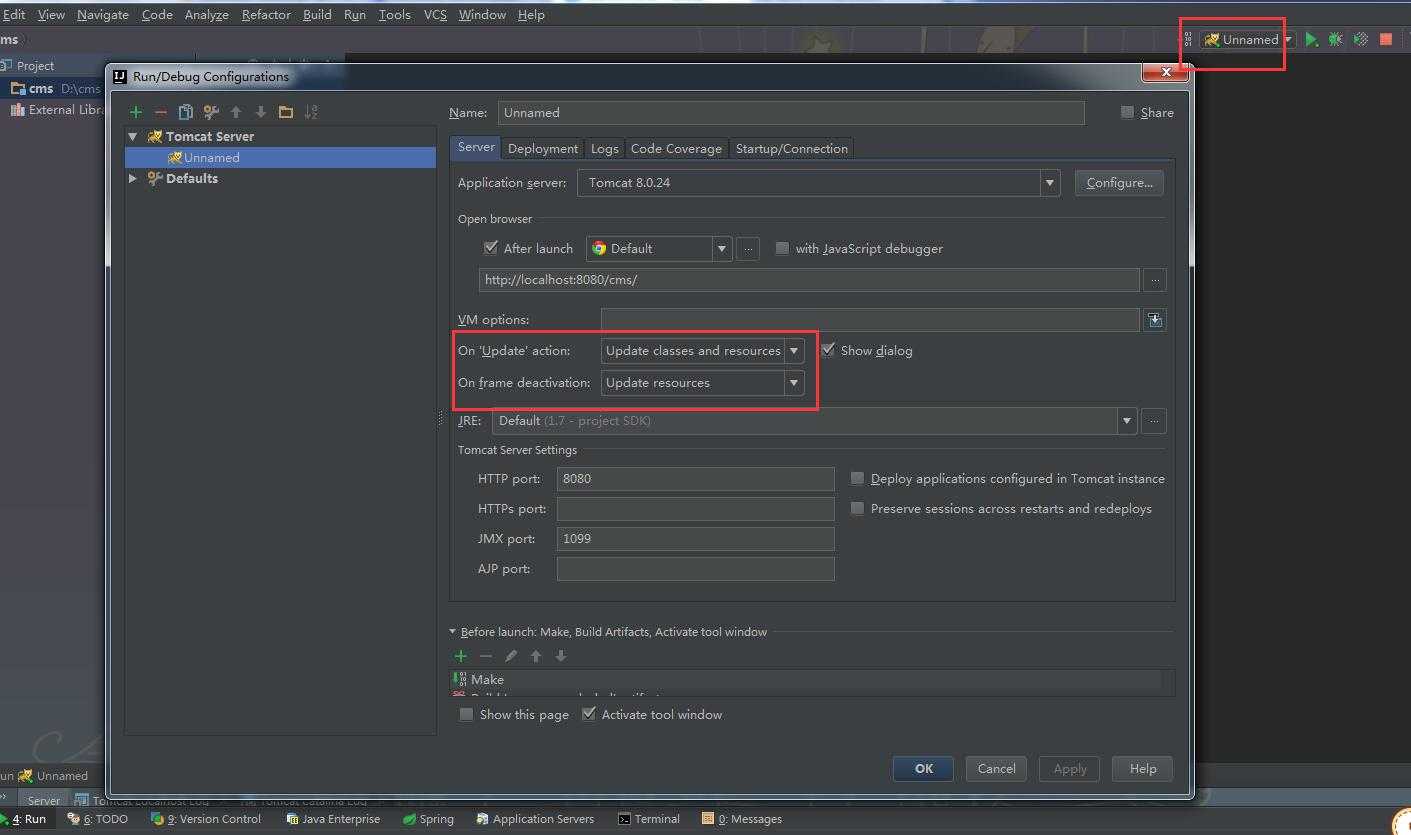
Task: Focus the JMX port field 1099
Action: pos(695,539)
